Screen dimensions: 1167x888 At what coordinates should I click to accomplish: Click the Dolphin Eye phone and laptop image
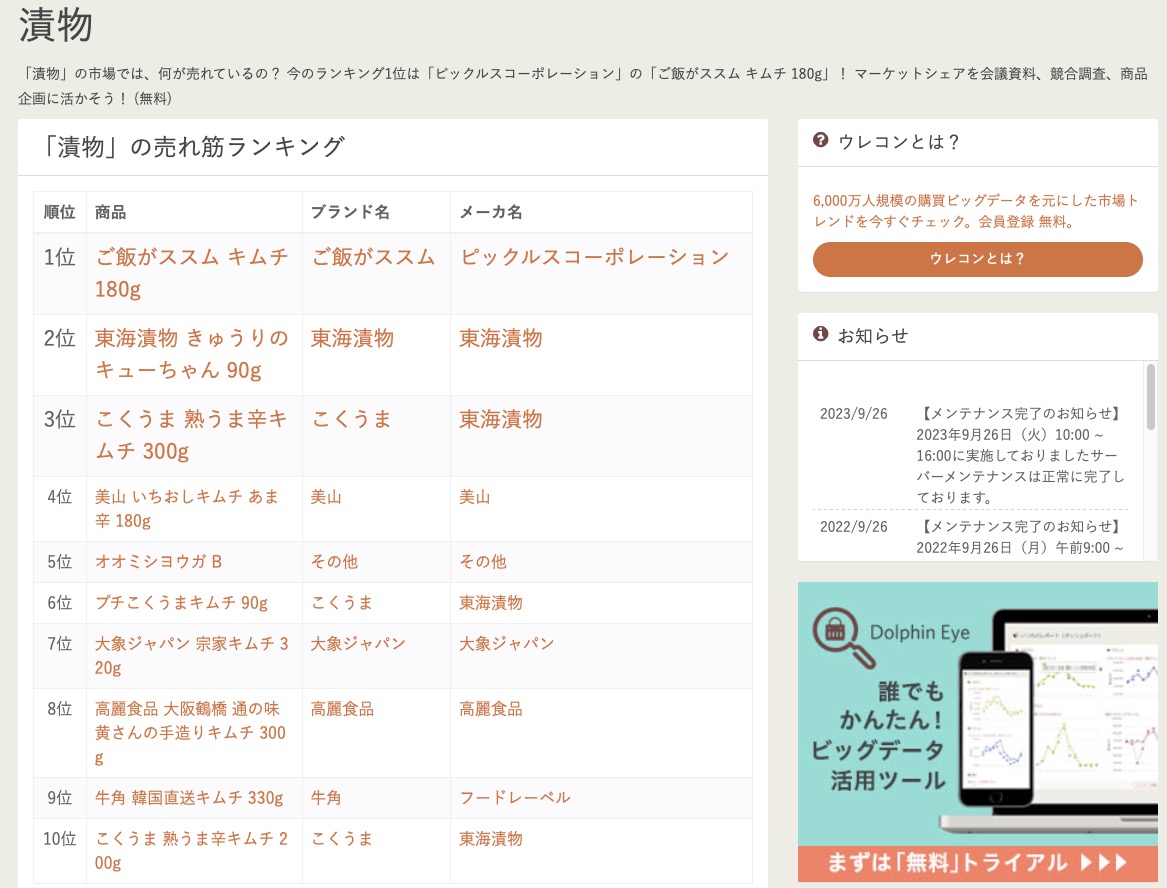(1060, 720)
